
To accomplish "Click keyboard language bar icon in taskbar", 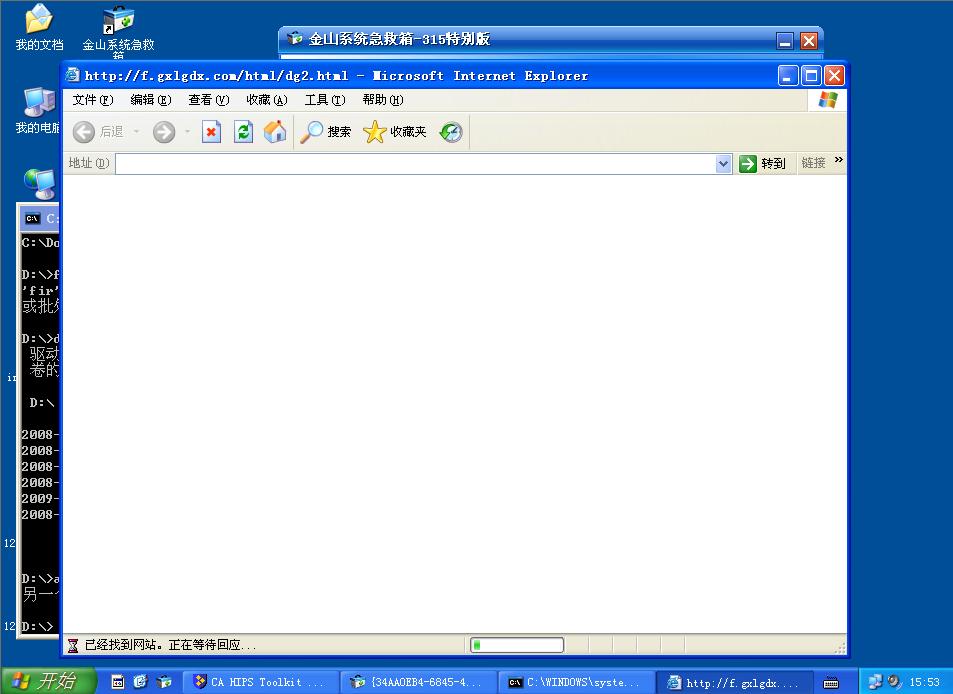I will click(x=831, y=682).
